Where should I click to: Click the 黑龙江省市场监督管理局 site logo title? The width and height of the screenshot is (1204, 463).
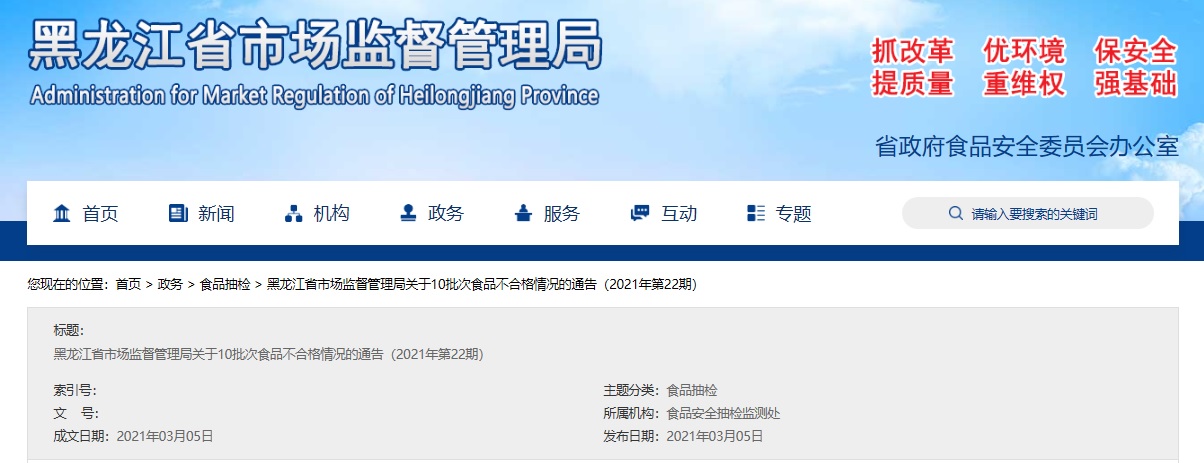(315, 45)
